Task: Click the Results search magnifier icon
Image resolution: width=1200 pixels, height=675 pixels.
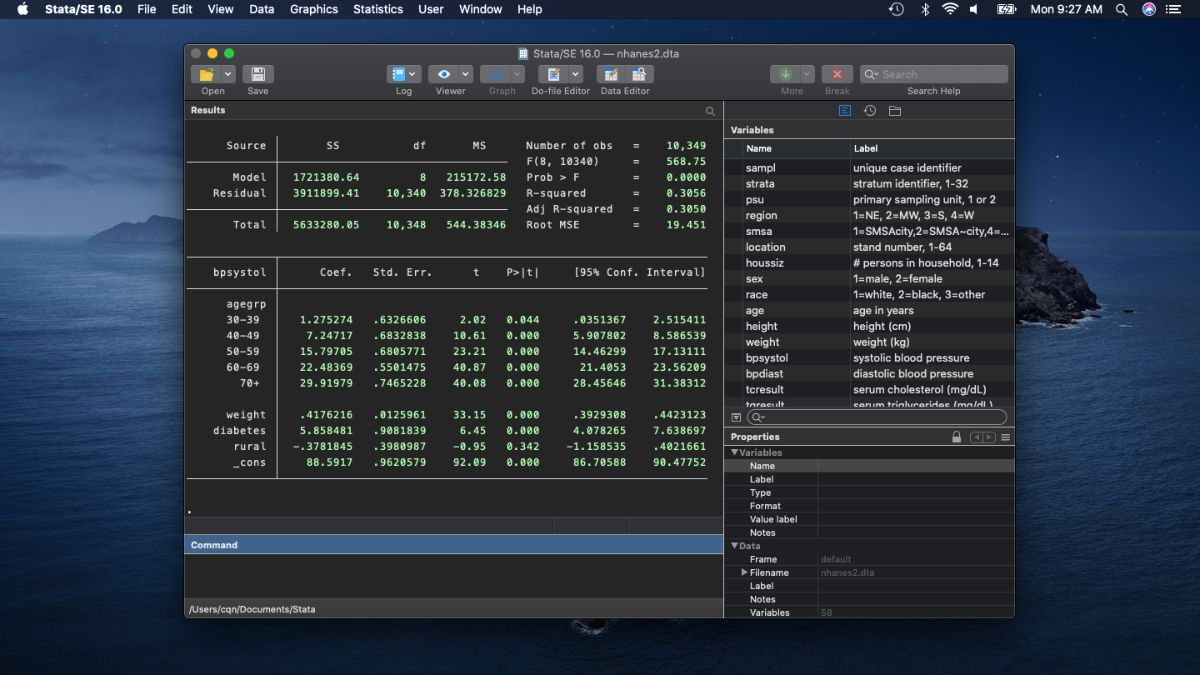Action: 711,111
